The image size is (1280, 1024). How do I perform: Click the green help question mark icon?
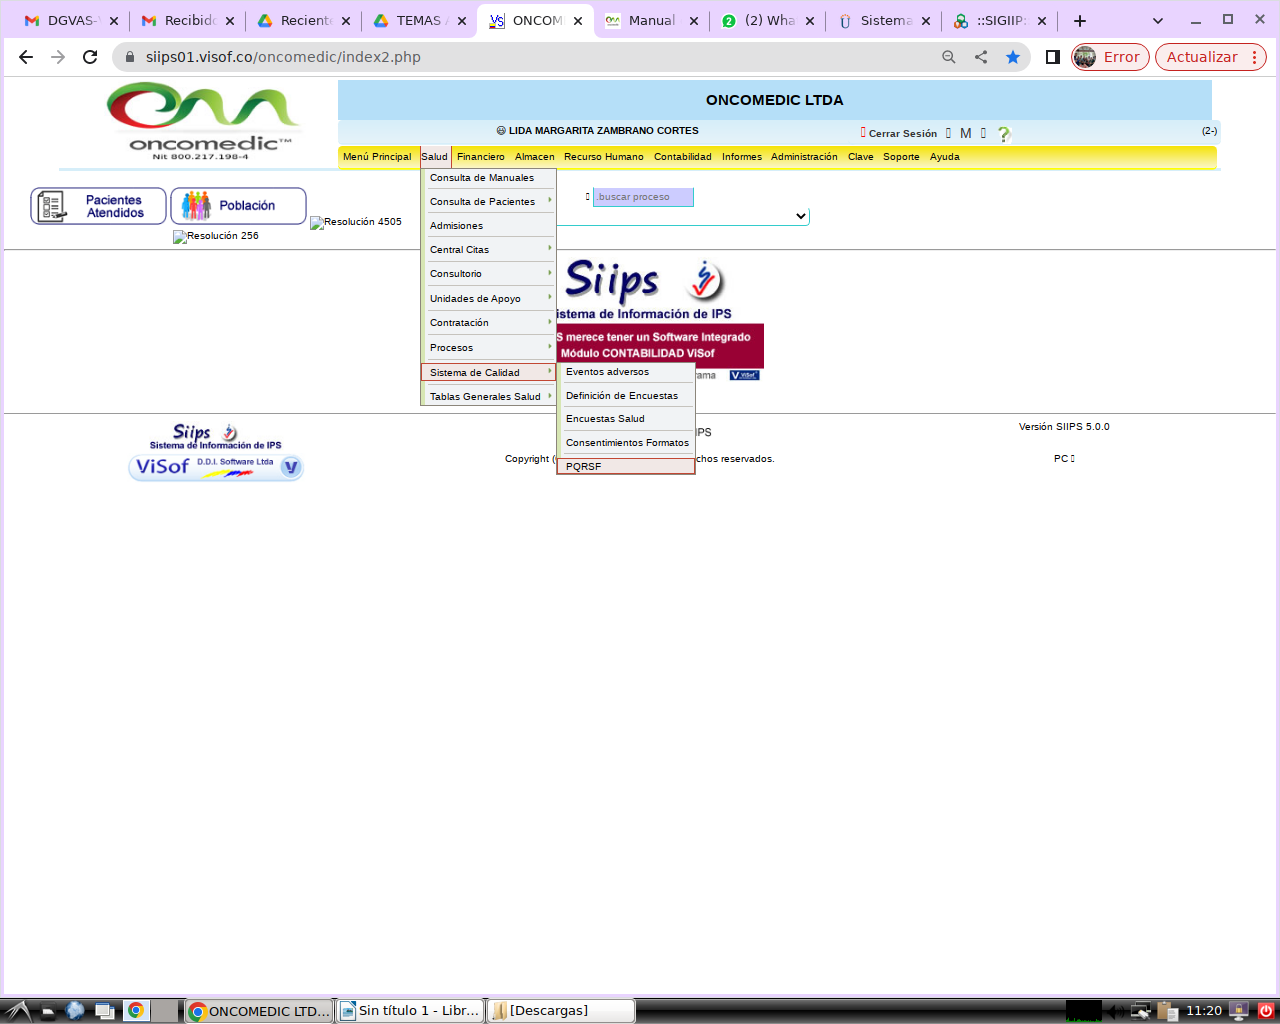[1004, 134]
